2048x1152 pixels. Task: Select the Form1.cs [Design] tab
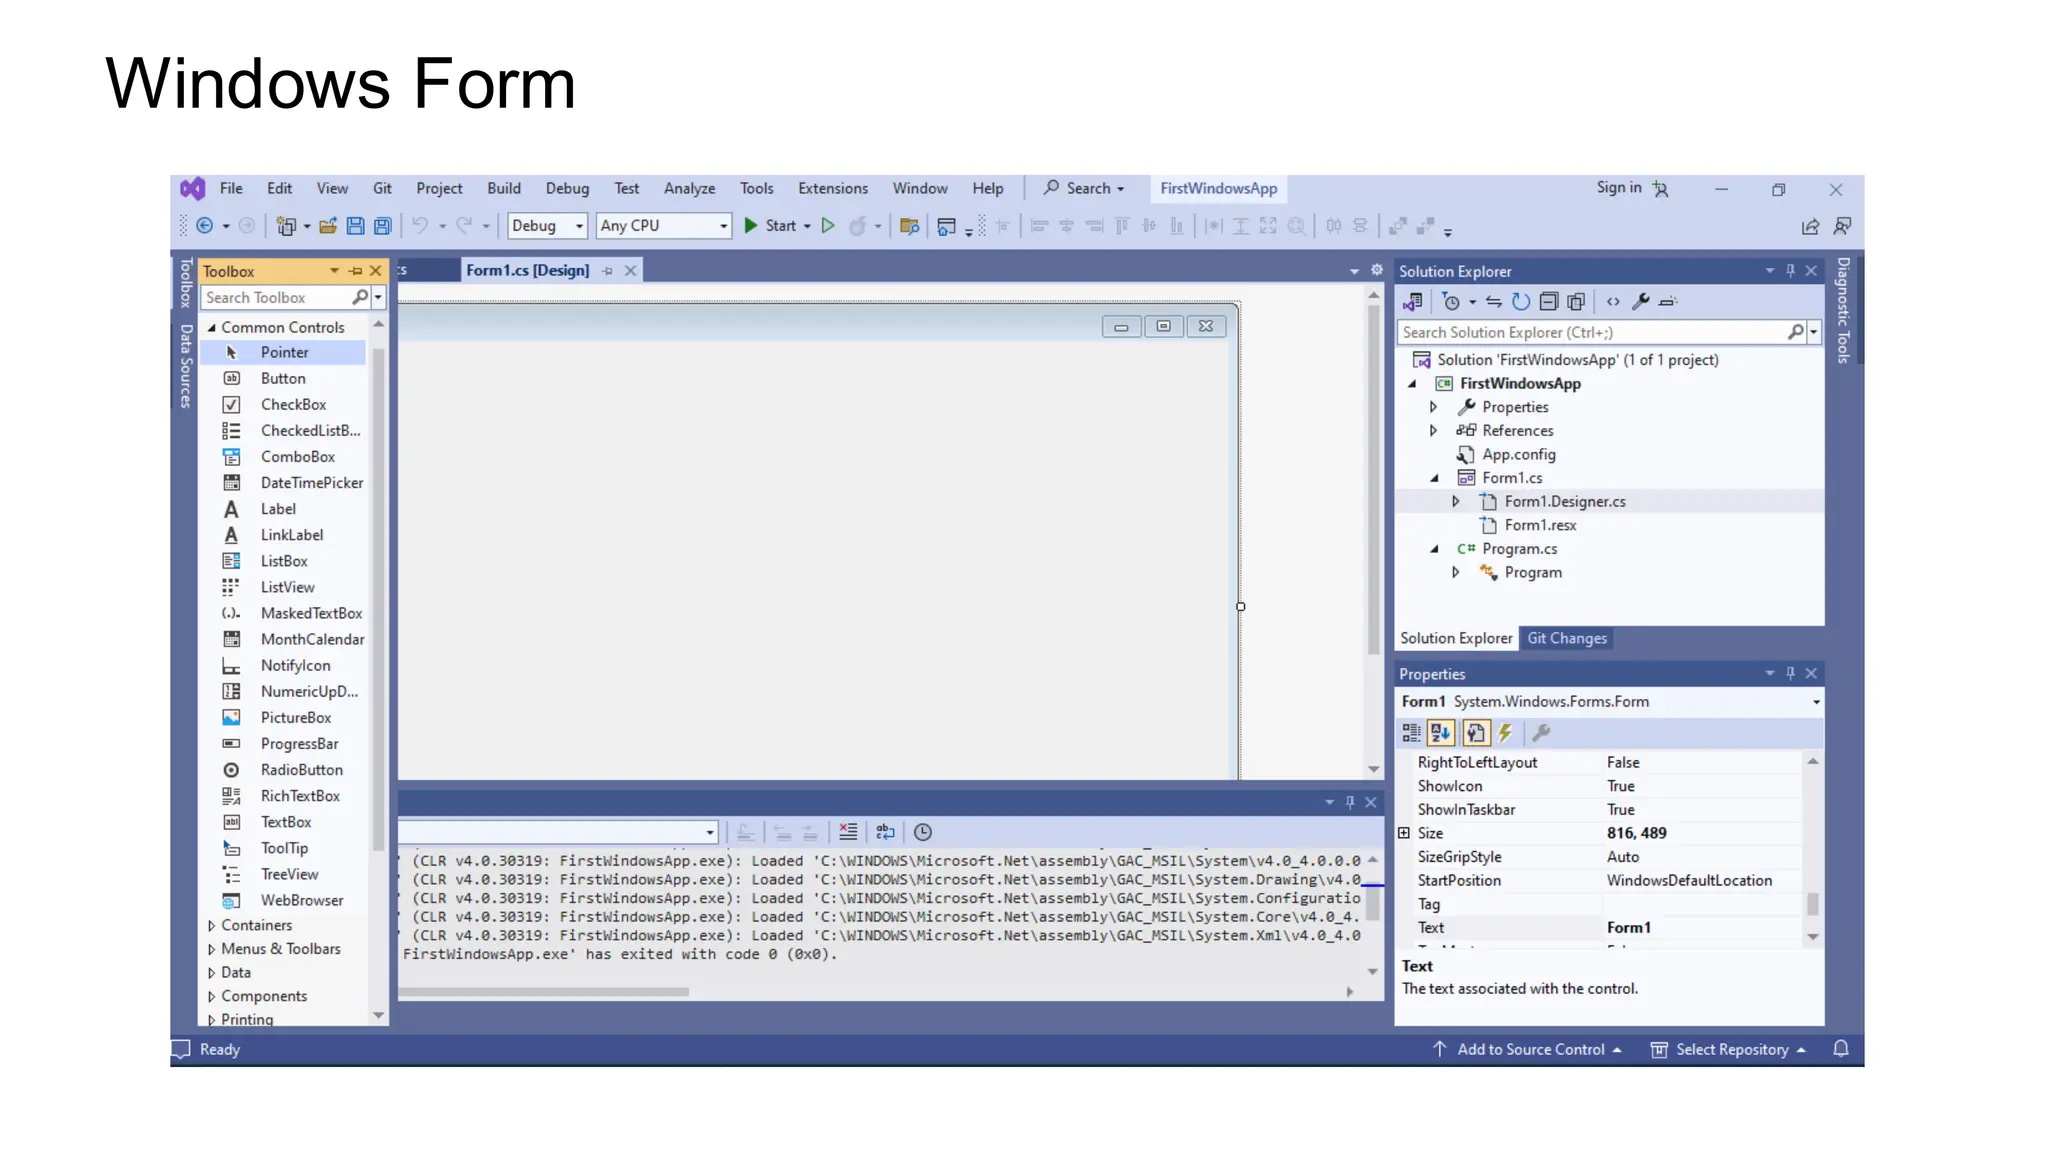pyautogui.click(x=528, y=271)
